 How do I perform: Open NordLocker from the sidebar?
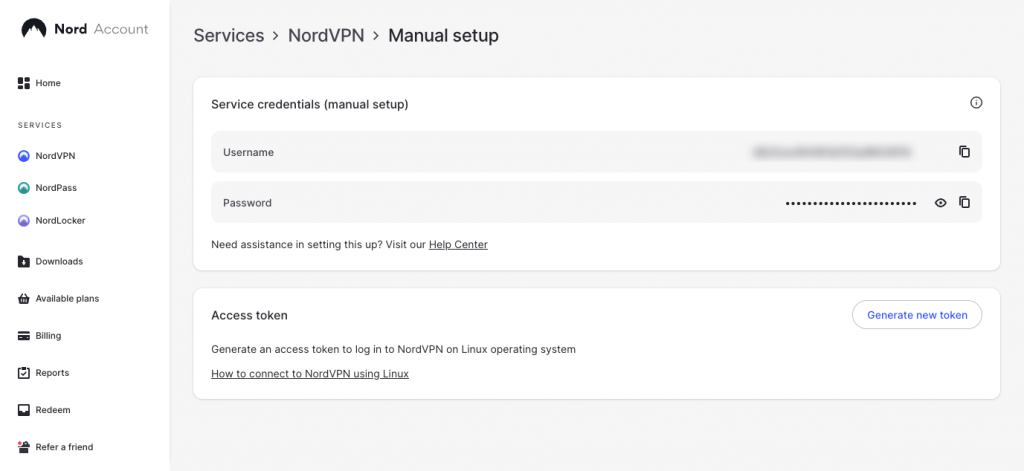(60, 220)
